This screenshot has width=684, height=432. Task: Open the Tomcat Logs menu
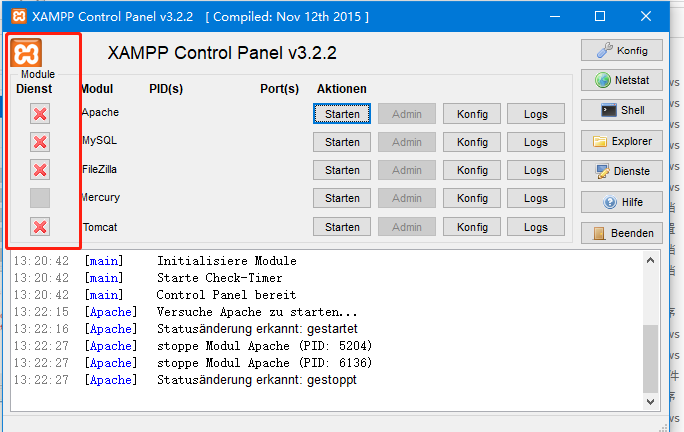click(x=536, y=227)
